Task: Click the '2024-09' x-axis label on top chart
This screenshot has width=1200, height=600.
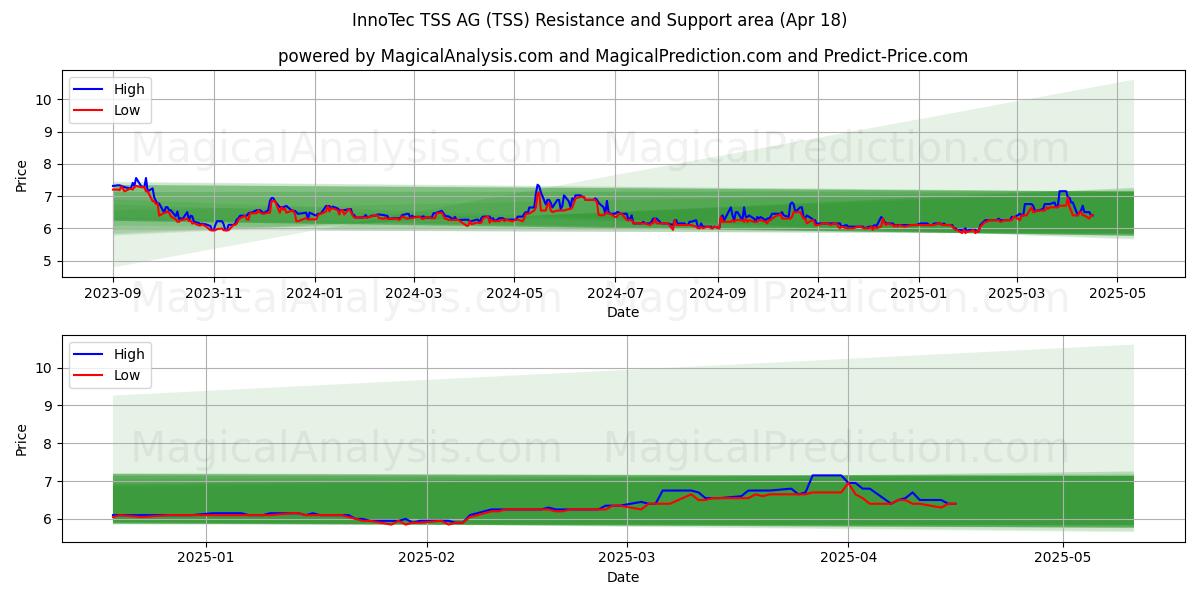Action: tap(717, 293)
